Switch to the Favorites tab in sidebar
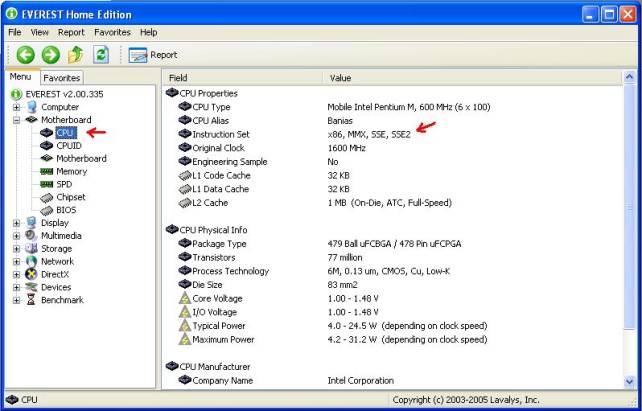Viewport: 642px width, 411px height. 62,77
